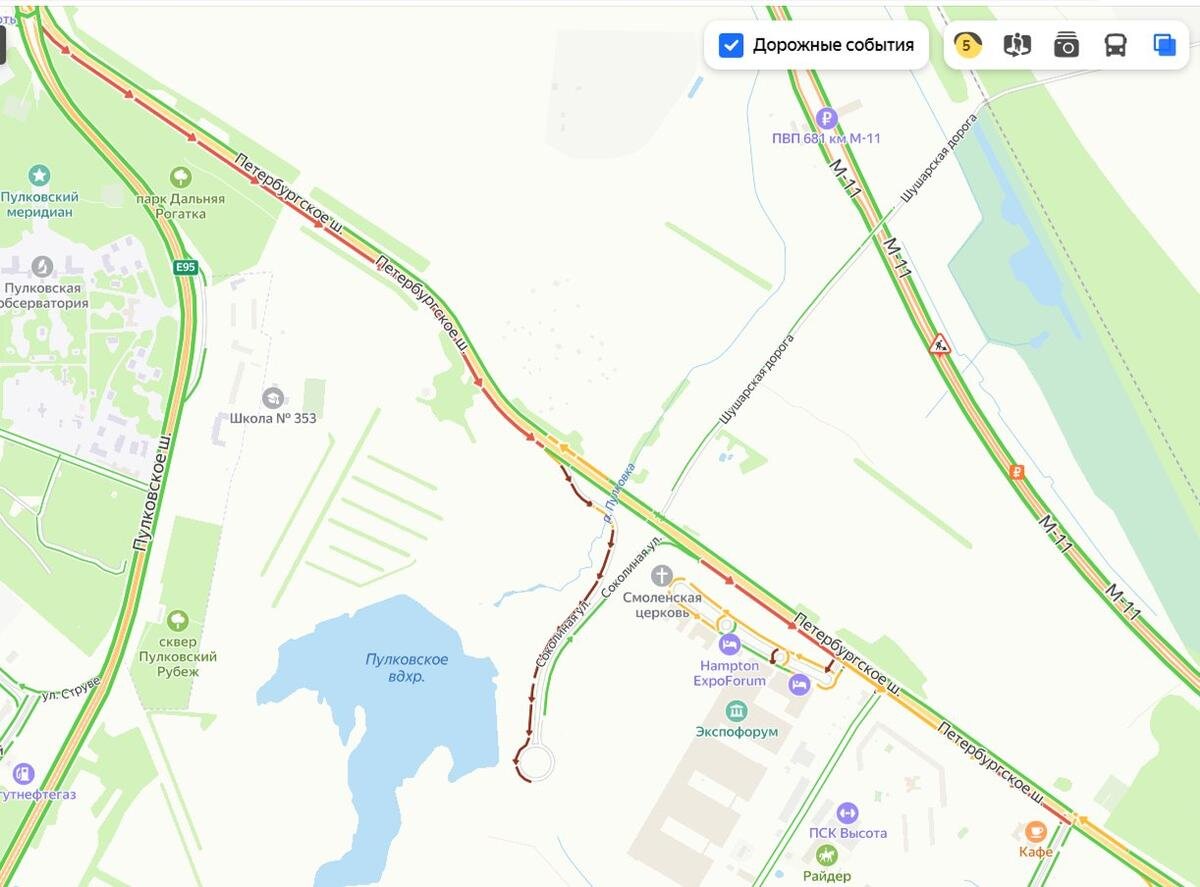Click the road works warning sign on M-11
This screenshot has width=1200, height=887.
pyautogui.click(x=939, y=345)
